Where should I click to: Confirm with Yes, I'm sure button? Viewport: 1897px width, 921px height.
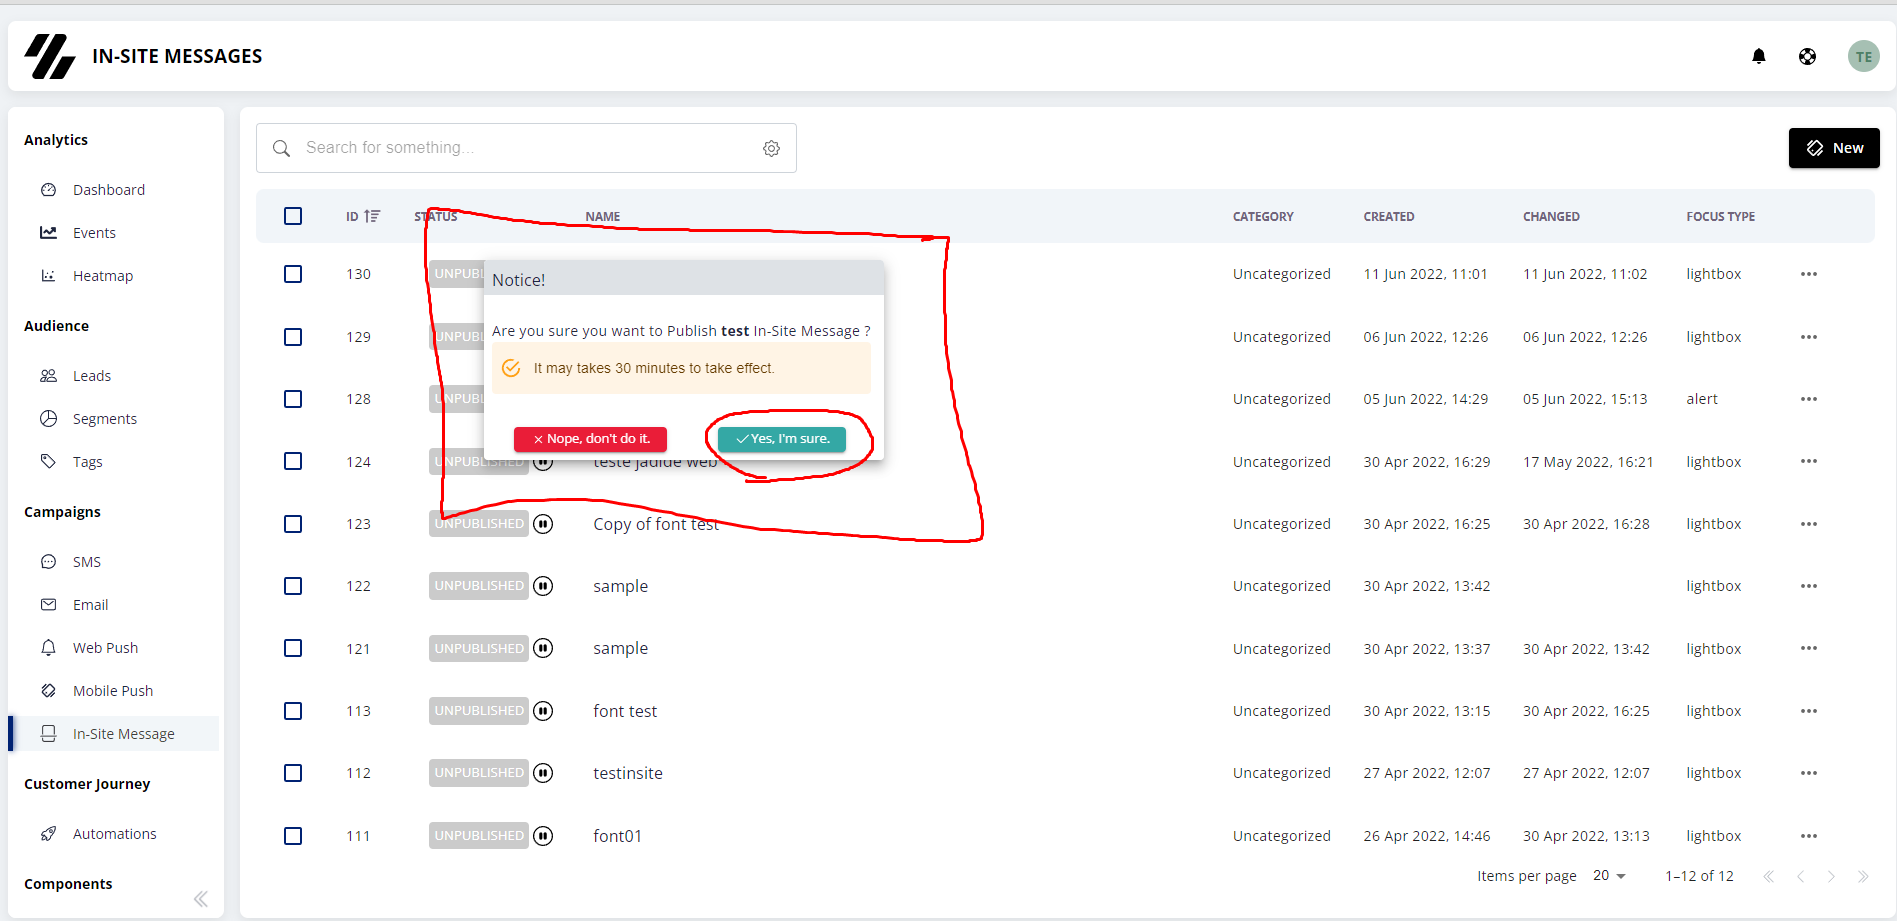coord(782,439)
